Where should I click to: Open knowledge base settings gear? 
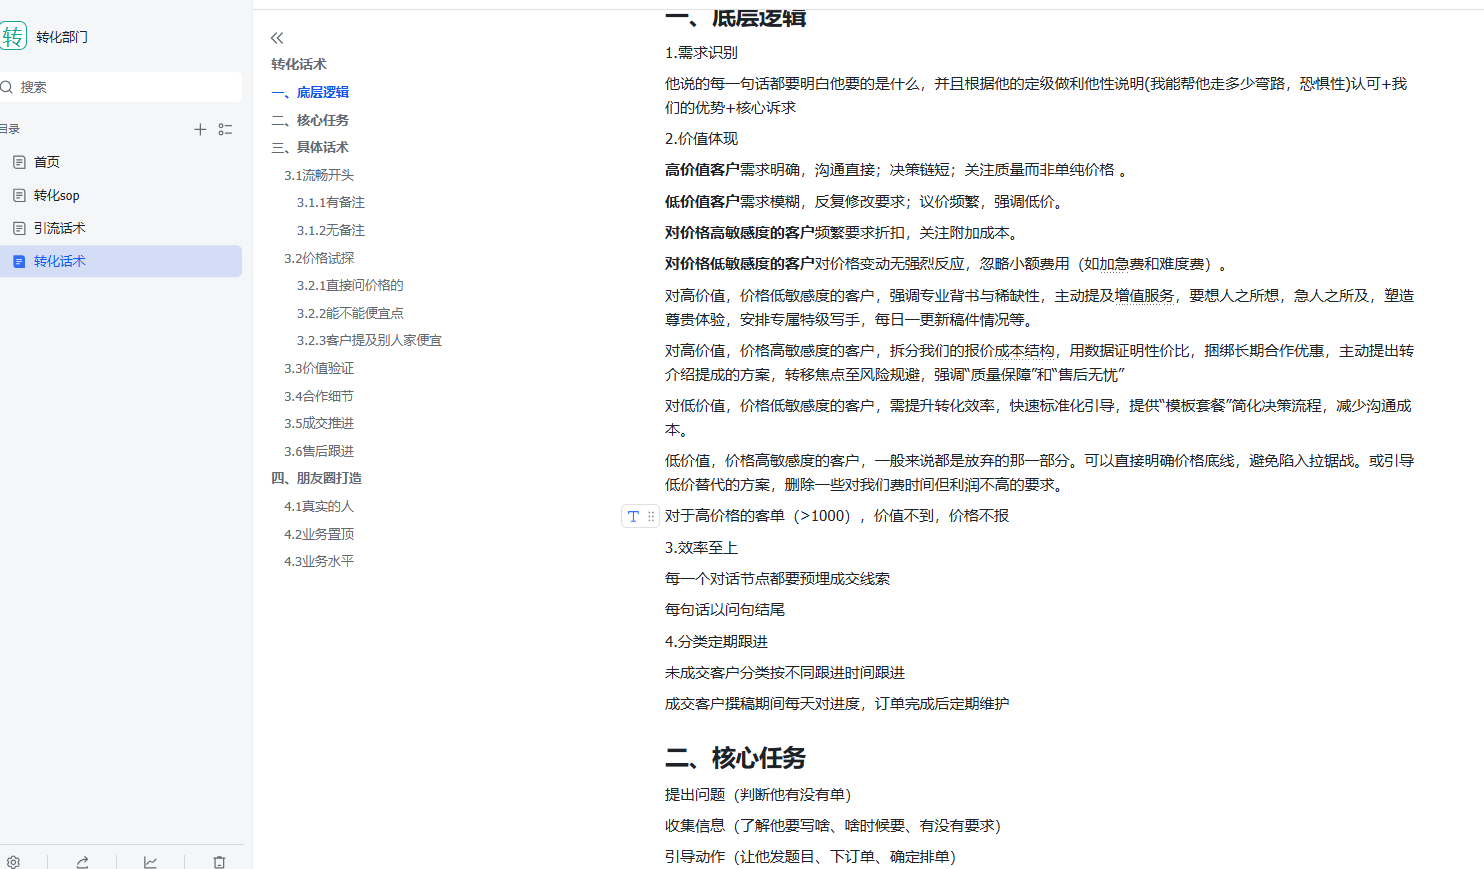(13, 861)
